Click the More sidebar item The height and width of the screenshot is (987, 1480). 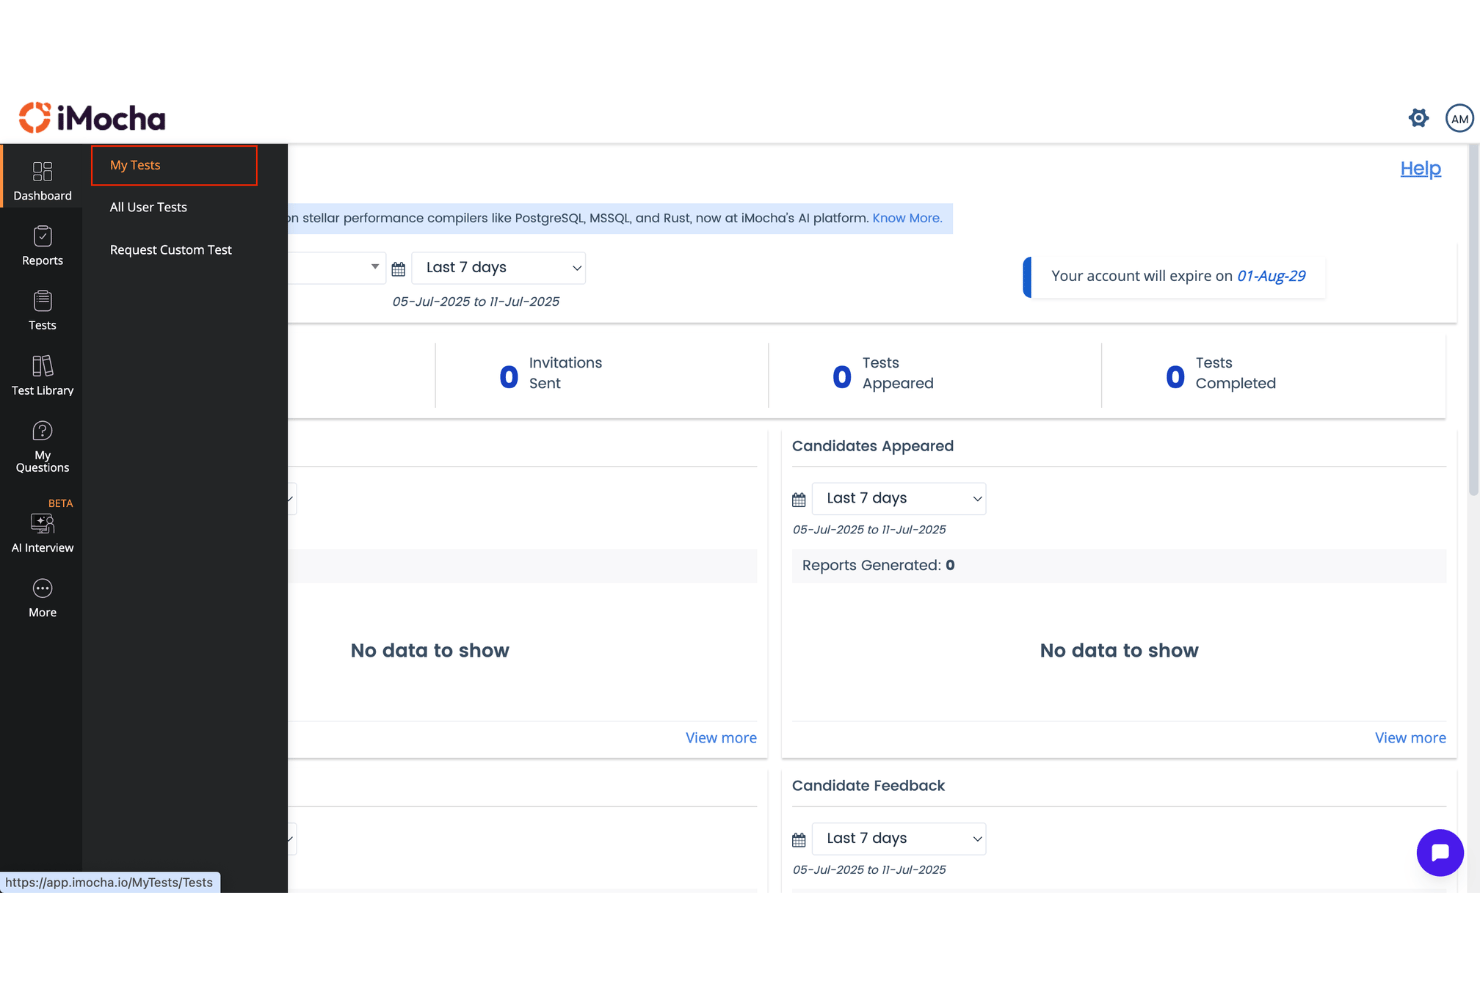[42, 599]
